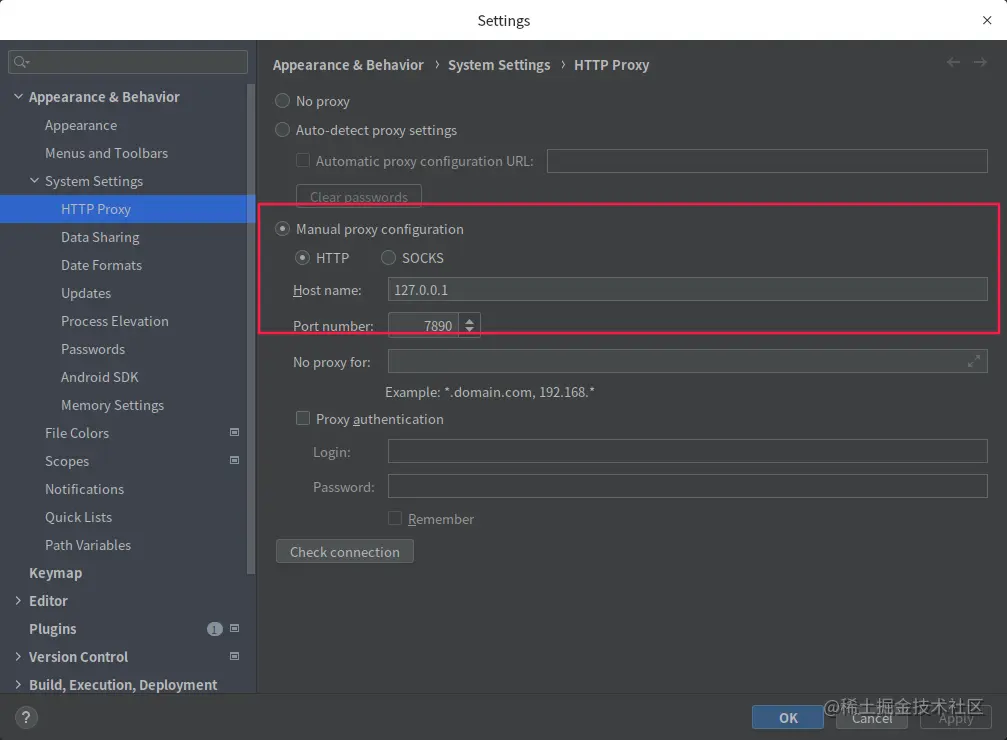Image resolution: width=1007 pixels, height=740 pixels.
Task: Click System Settings breadcrumb
Action: [499, 65]
